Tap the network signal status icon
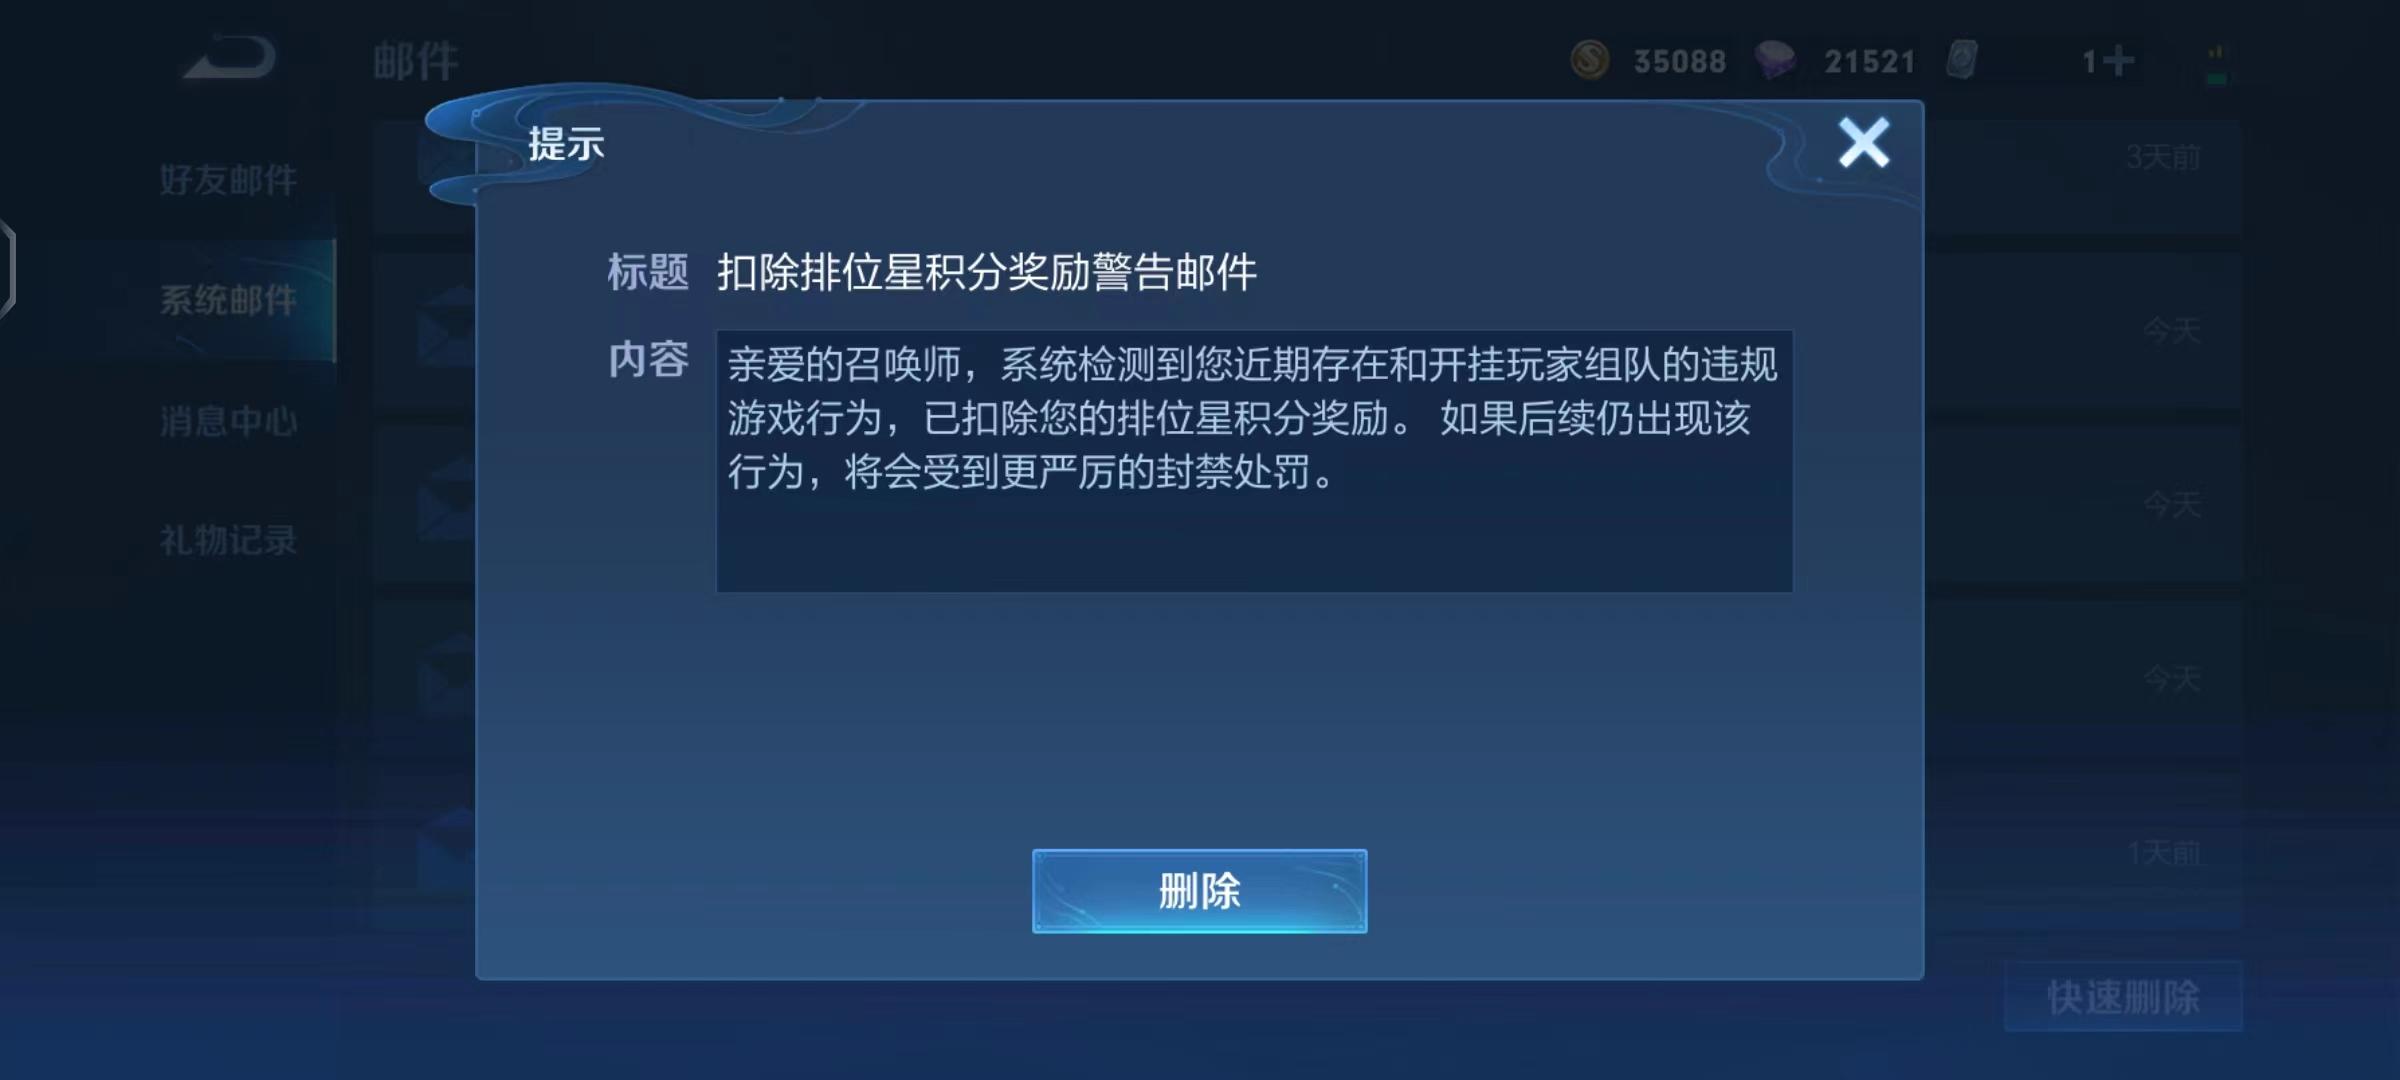Image resolution: width=2400 pixels, height=1080 pixels. click(2216, 64)
